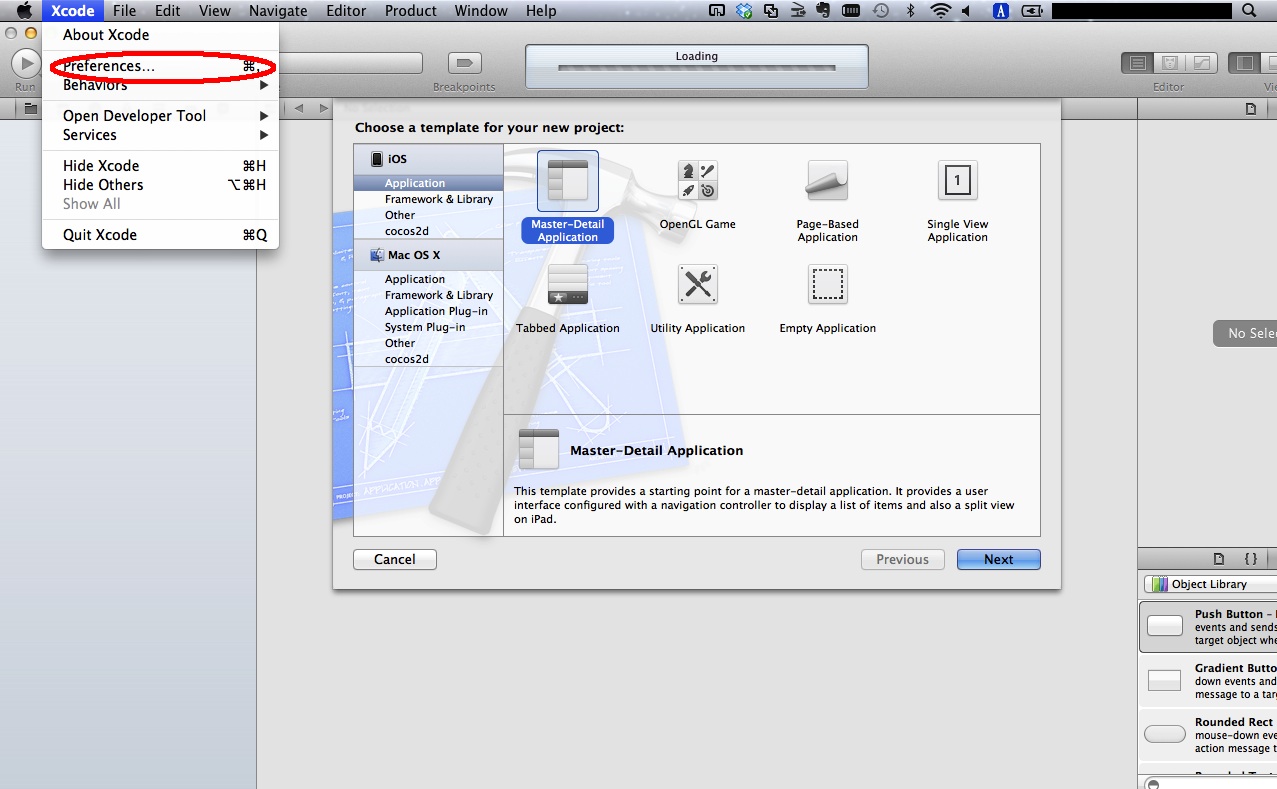Click the Next button
The image size is (1277, 789).
tap(998, 560)
